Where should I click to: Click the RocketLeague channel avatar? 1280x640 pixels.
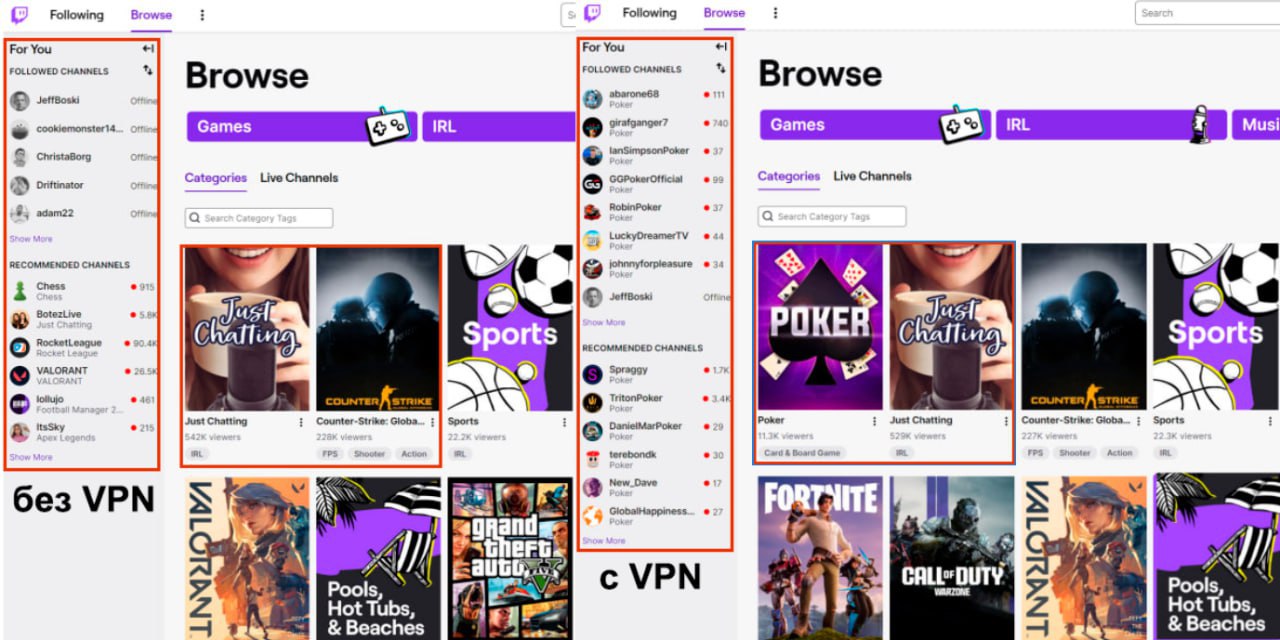20,347
